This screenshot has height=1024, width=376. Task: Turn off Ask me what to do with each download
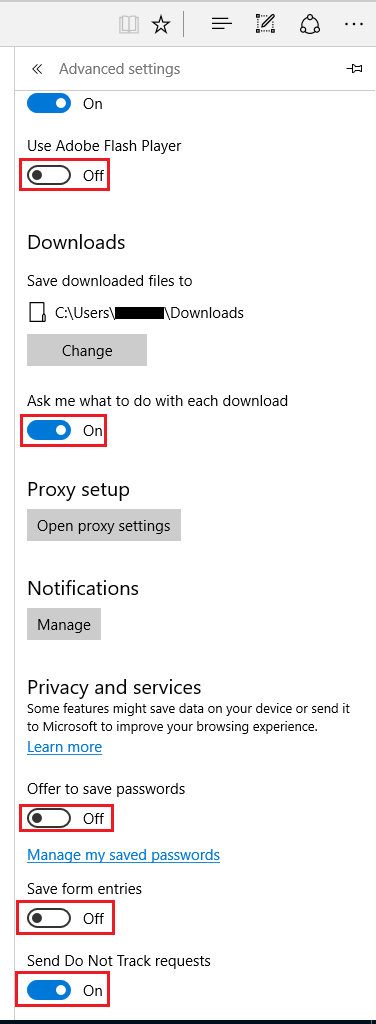pyautogui.click(x=49, y=430)
